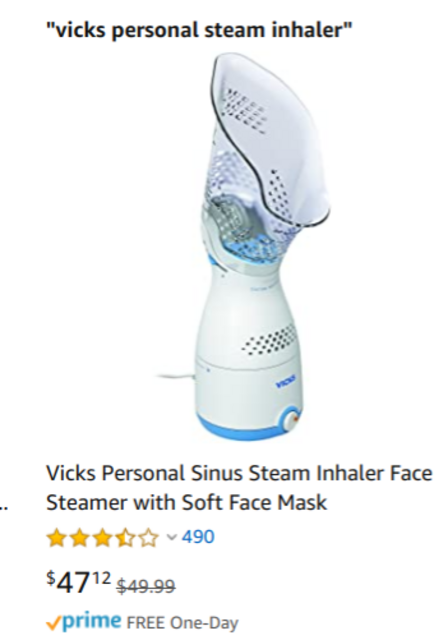Click the crossed-out $49.99 list price

pyautogui.click(x=146, y=586)
